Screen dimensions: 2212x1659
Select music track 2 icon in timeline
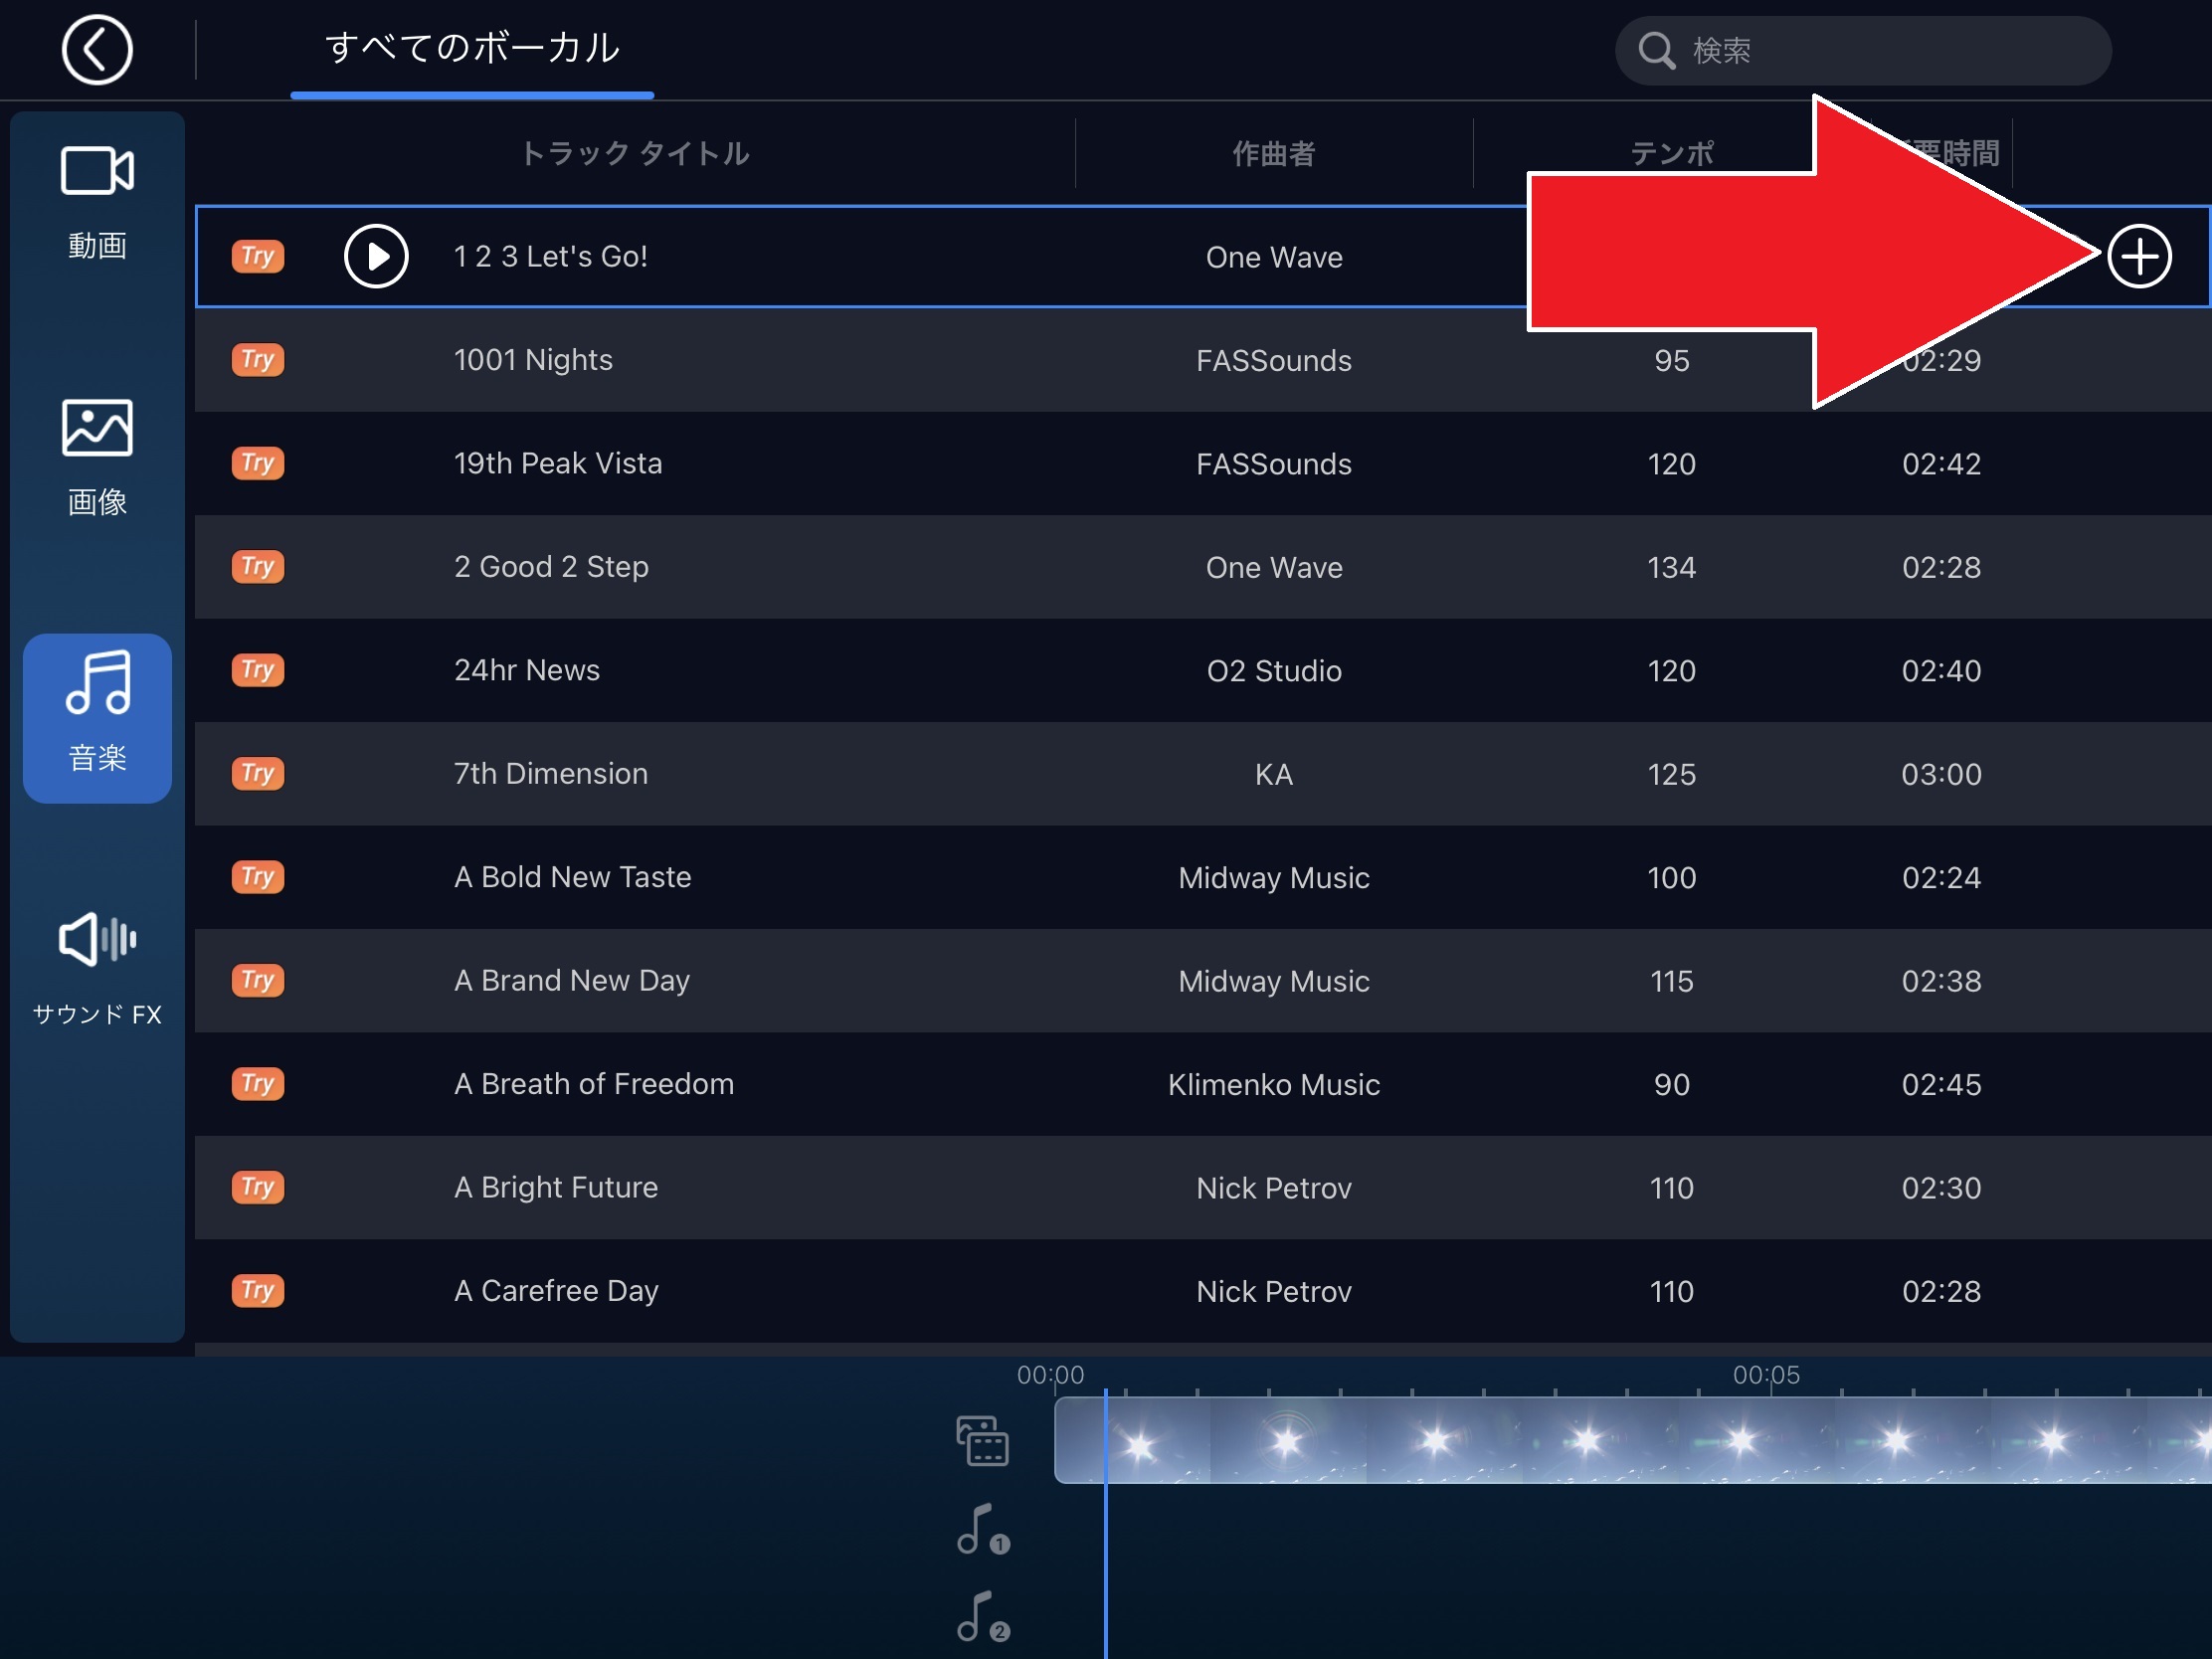983,1617
